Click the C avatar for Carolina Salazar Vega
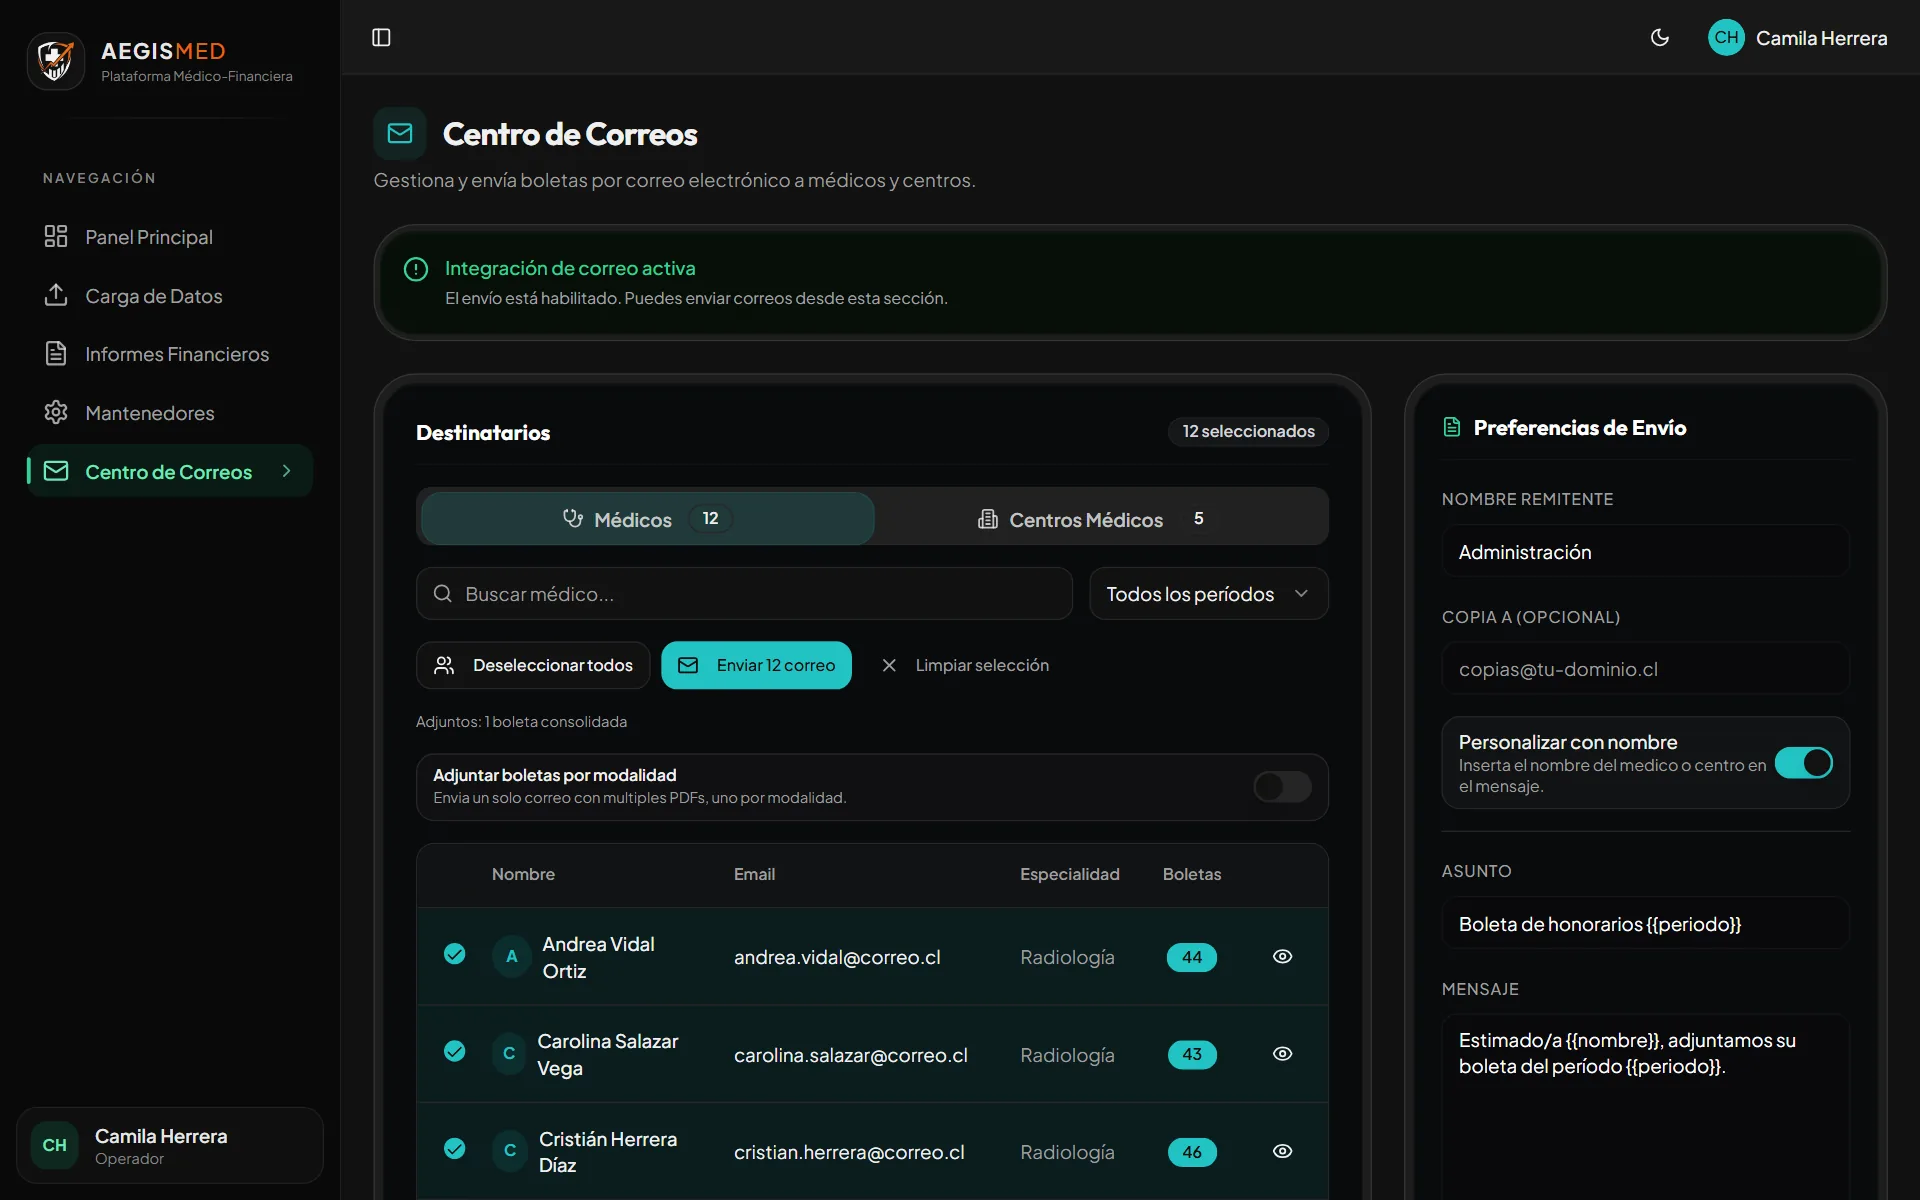Viewport: 1920px width, 1200px height. point(509,1054)
